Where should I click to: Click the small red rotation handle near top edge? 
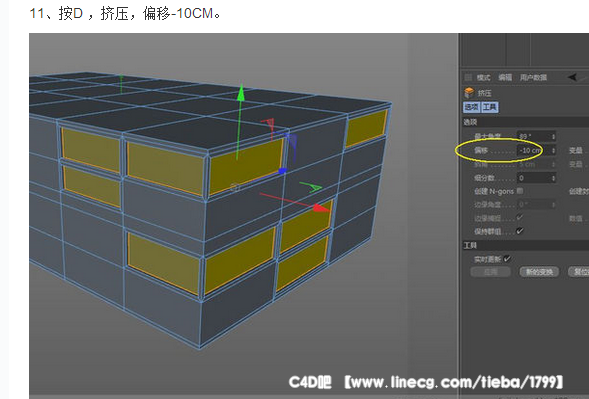[268, 124]
